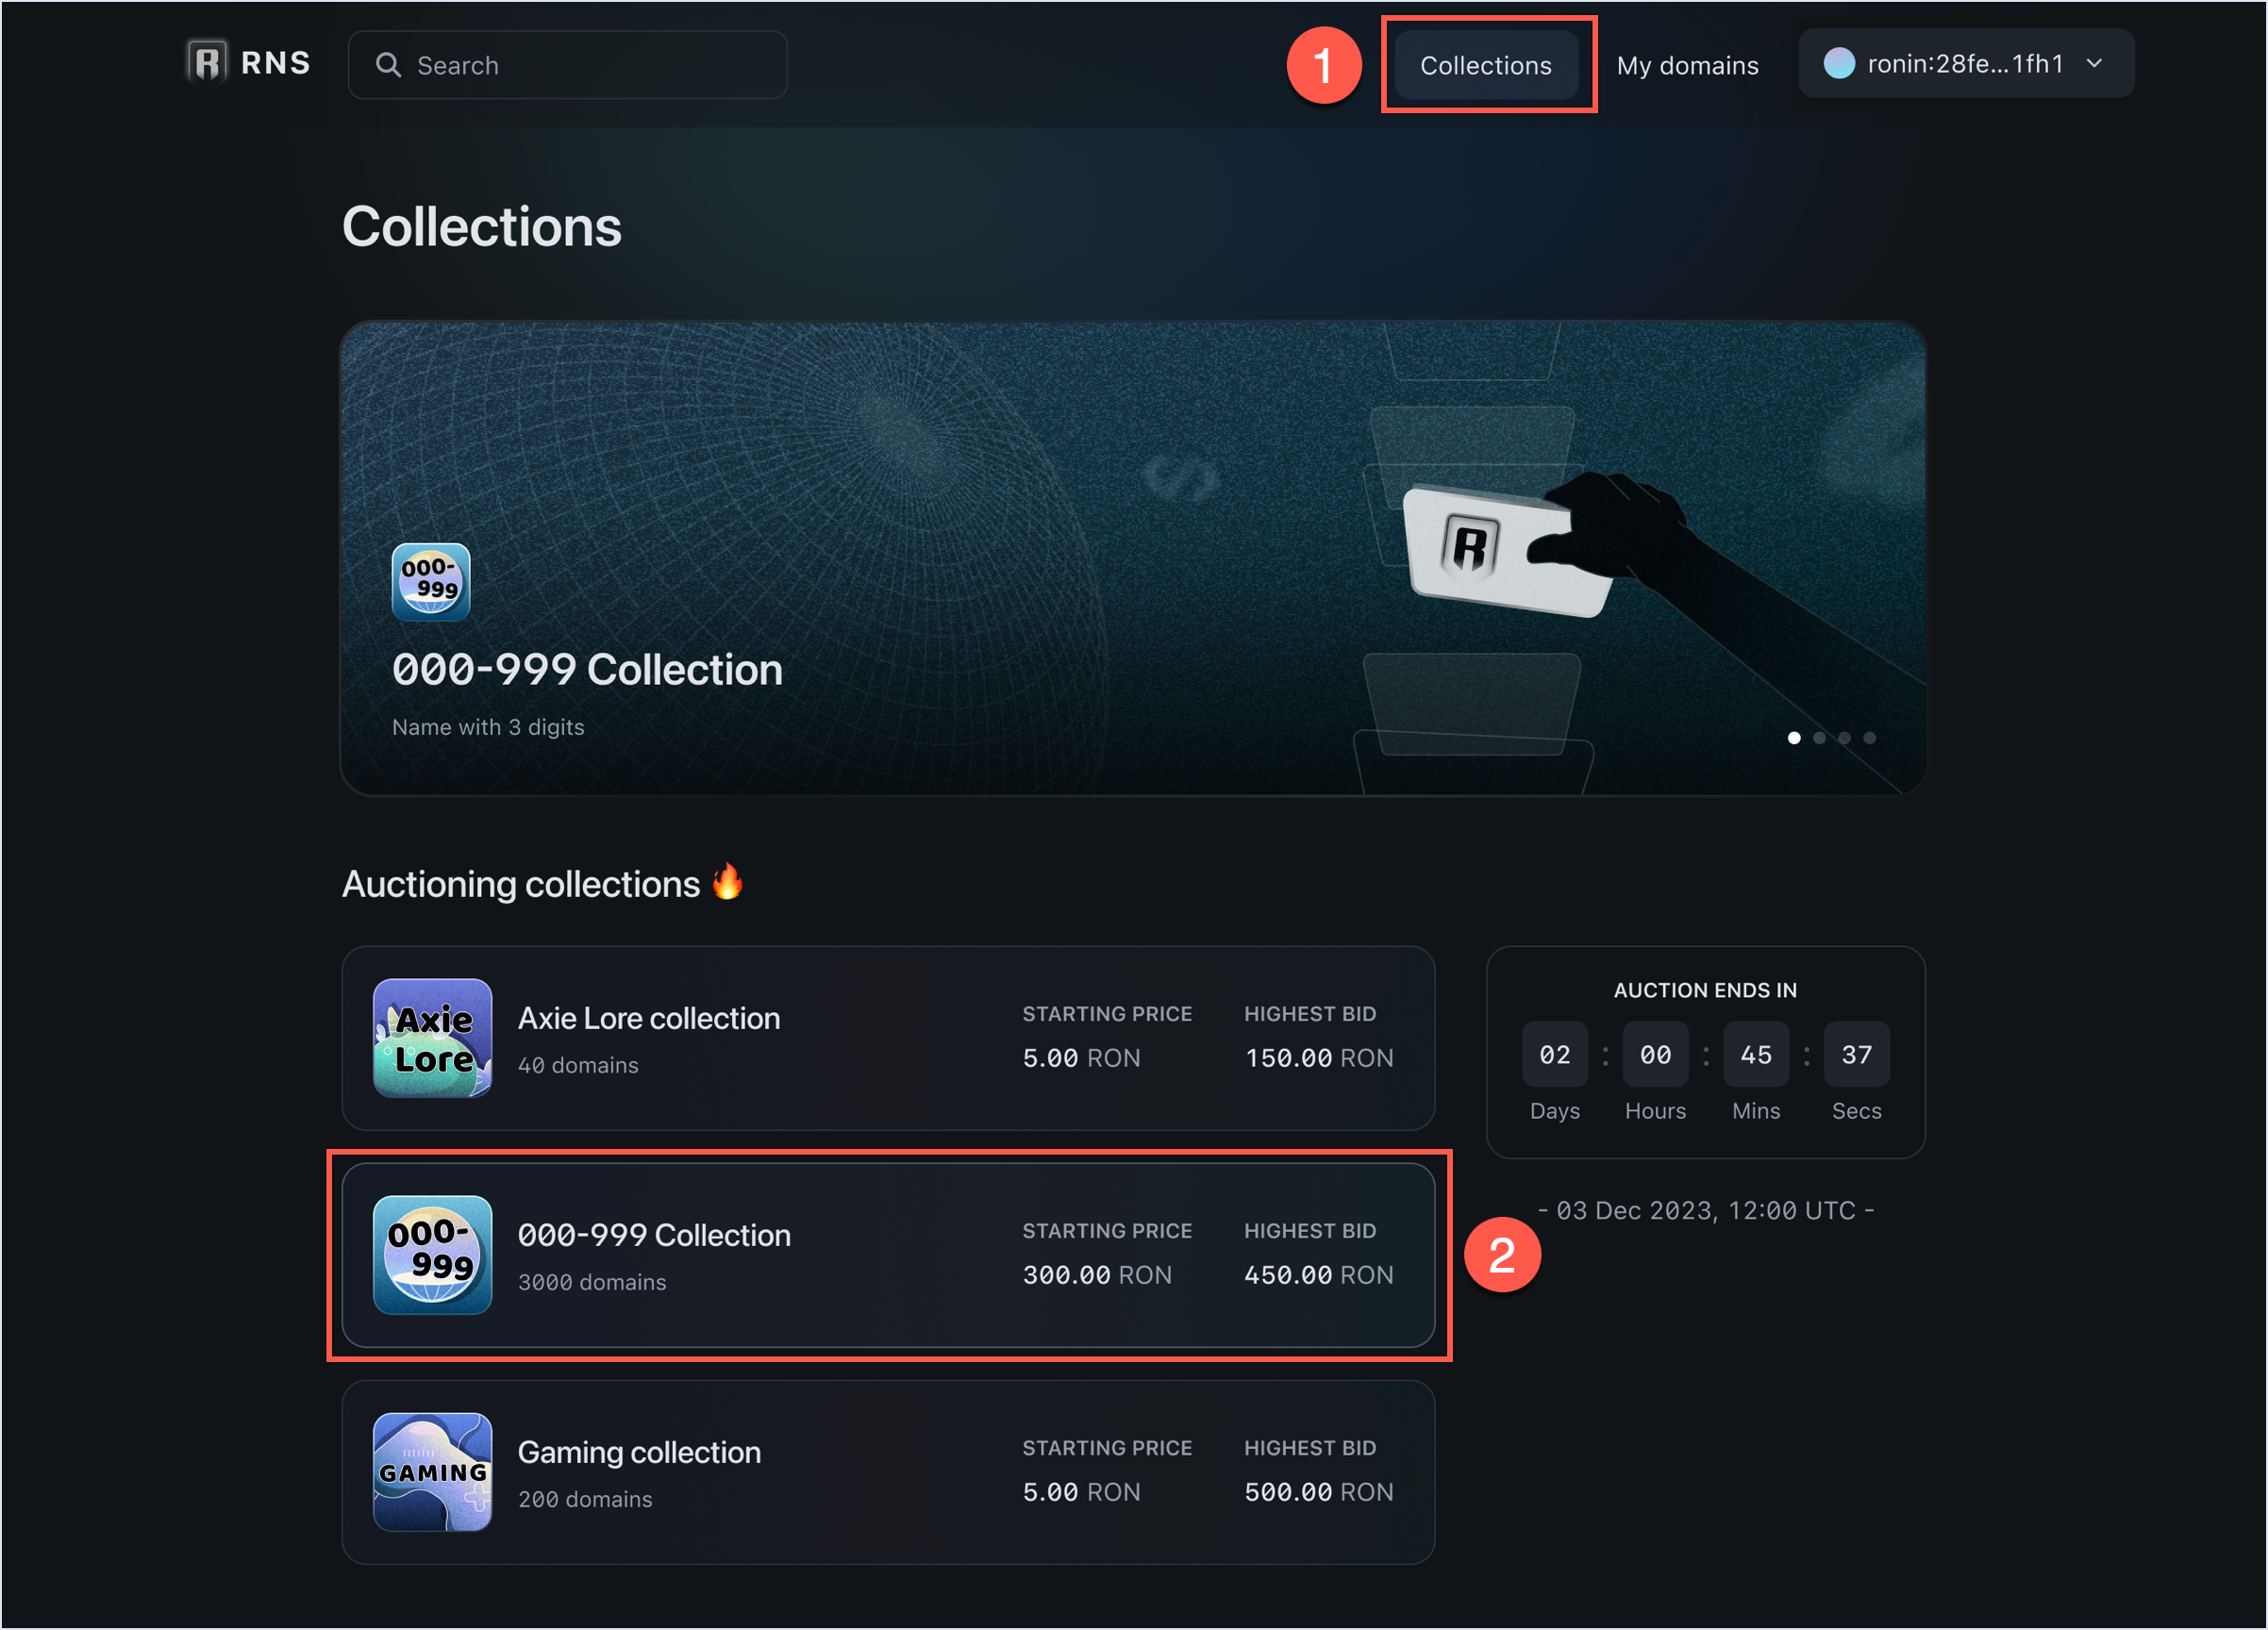Click the Axie Lore collection thumbnail icon
The image size is (2268, 1630).
[x=432, y=1040]
